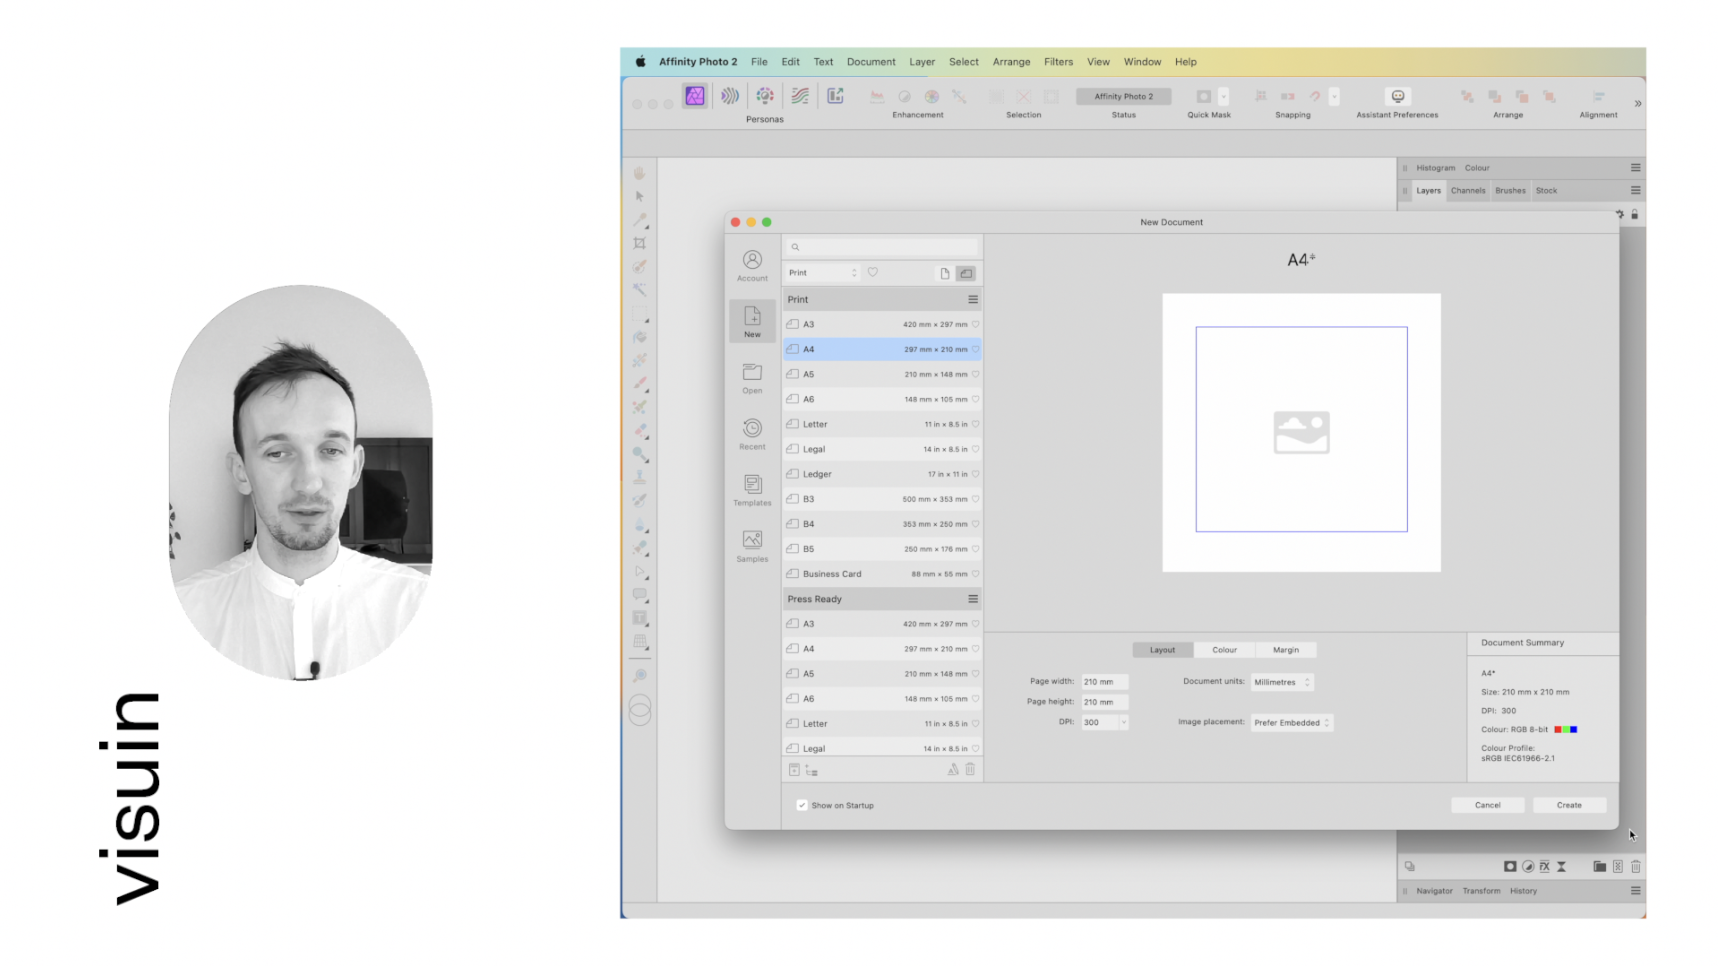Favourite the A3 print preset heart
This screenshot has width=1718, height=966.
point(975,324)
